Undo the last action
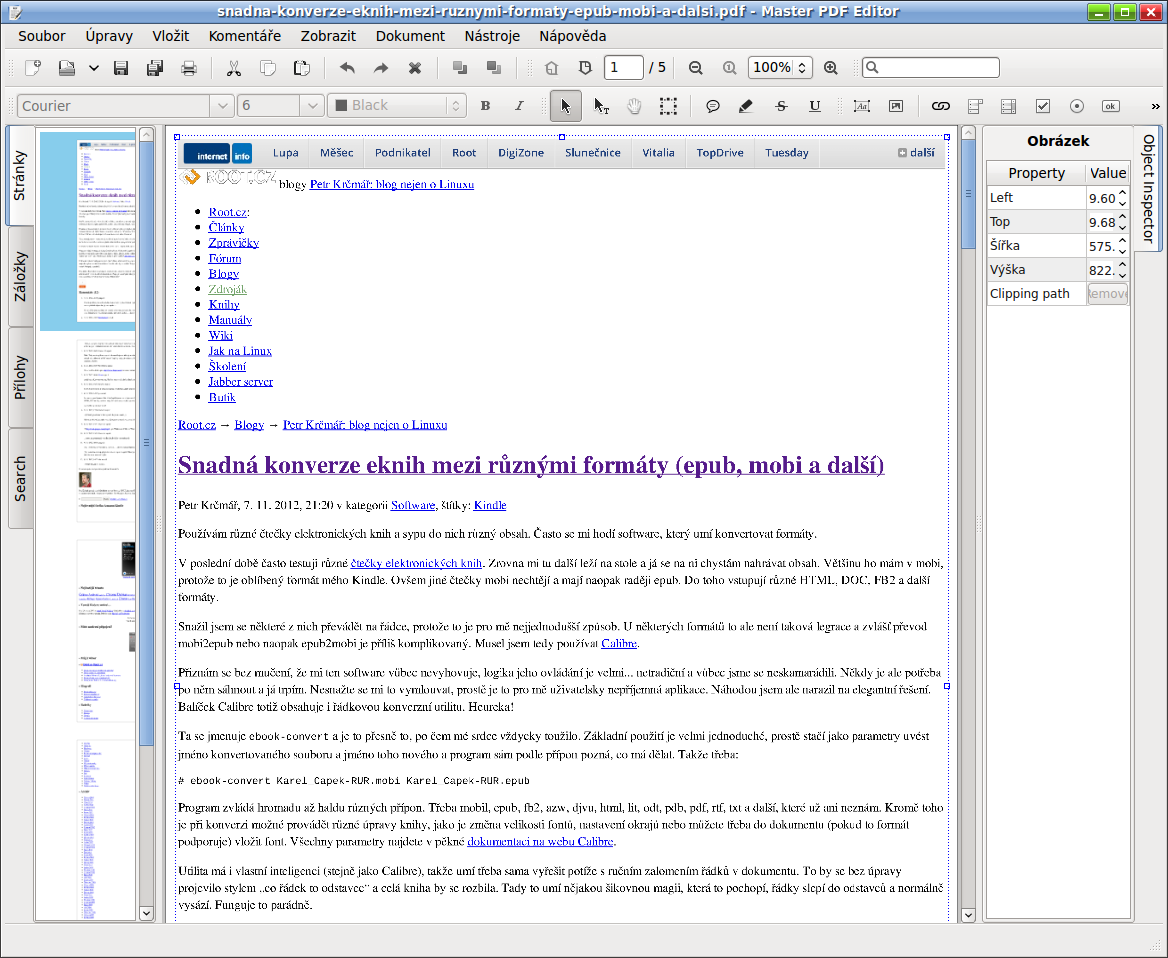The height and width of the screenshot is (958, 1168). point(347,68)
